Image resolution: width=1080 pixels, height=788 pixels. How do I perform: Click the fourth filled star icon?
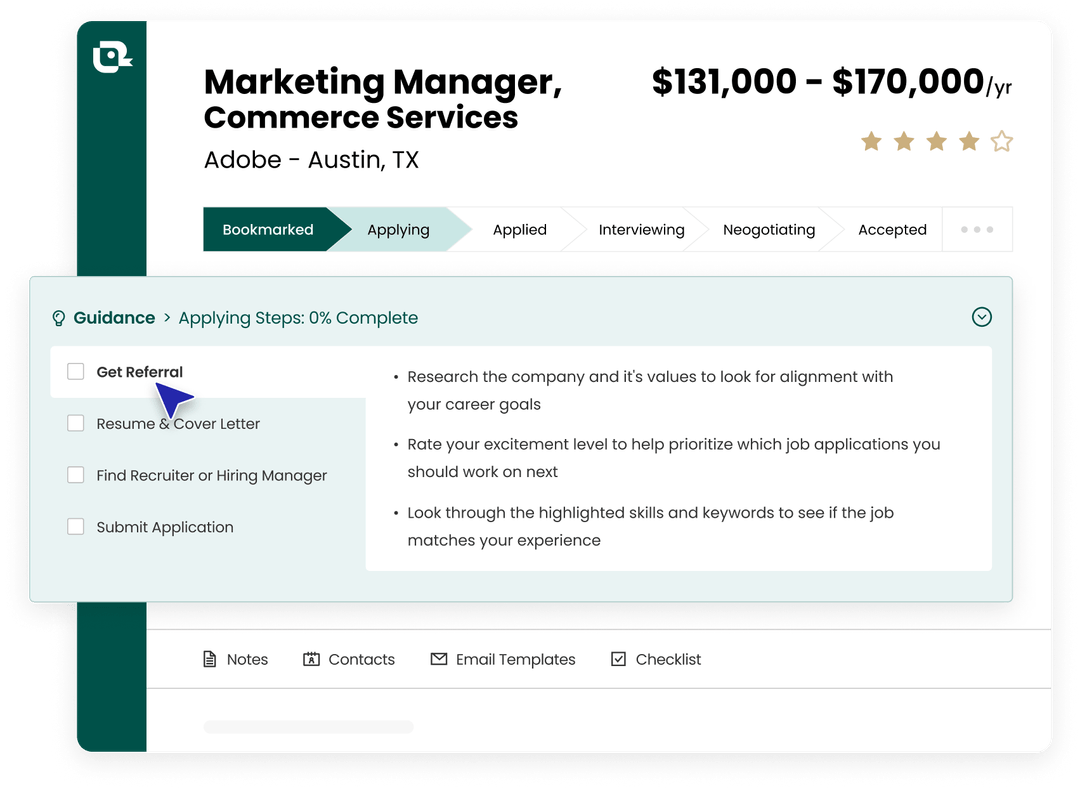(968, 141)
